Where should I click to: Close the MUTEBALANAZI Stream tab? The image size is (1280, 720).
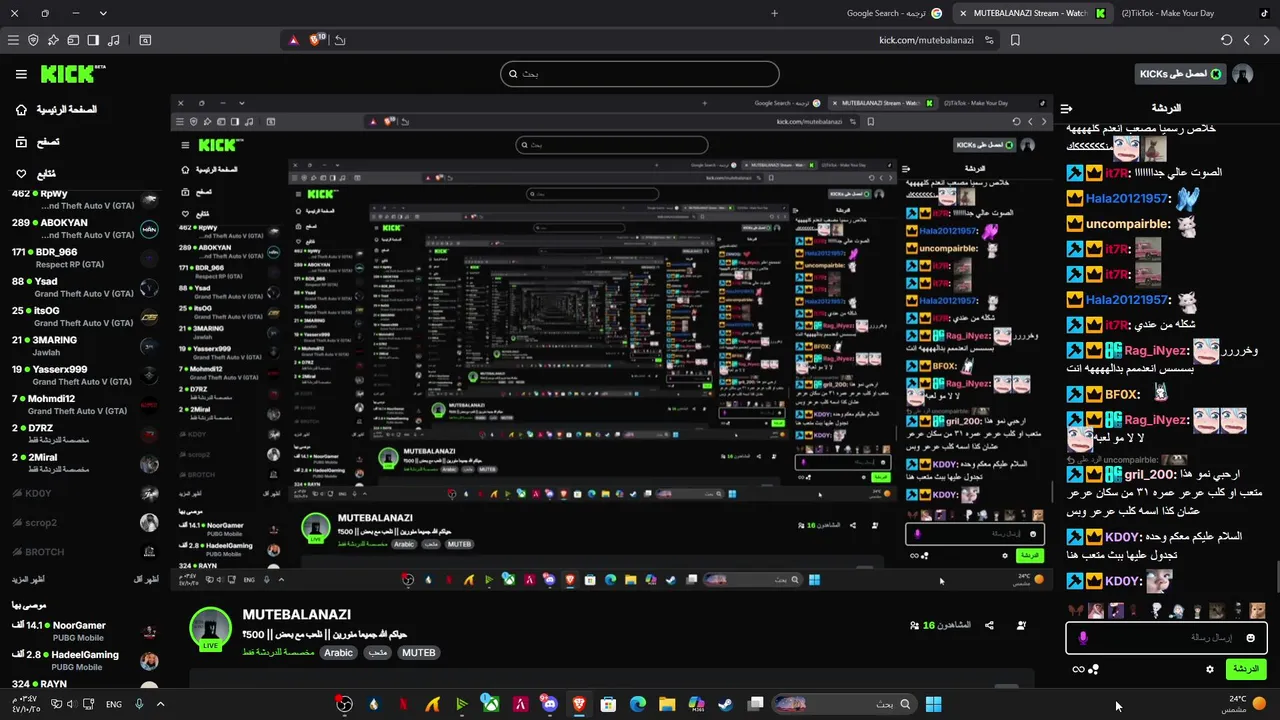[962, 13]
